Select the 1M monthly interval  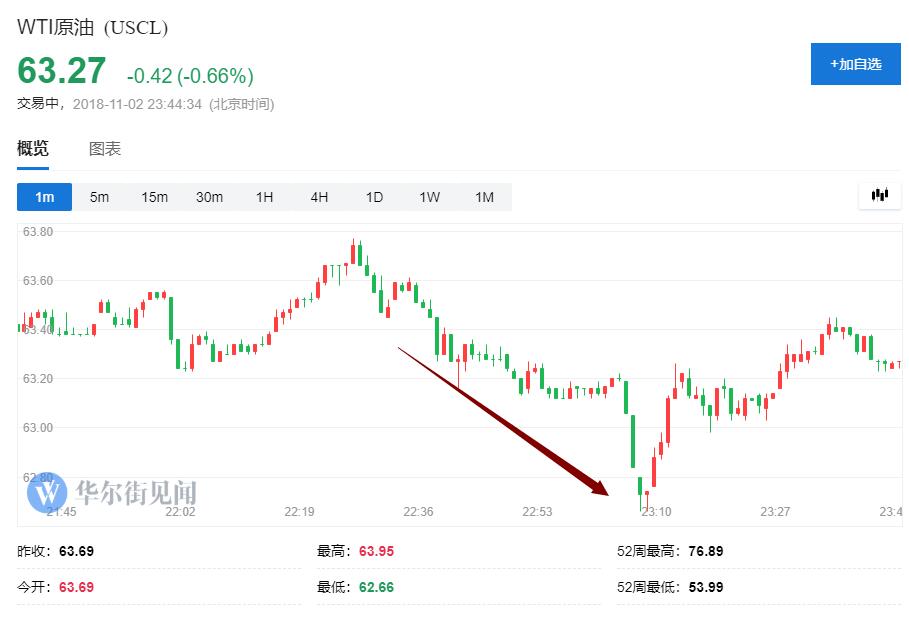(x=484, y=197)
